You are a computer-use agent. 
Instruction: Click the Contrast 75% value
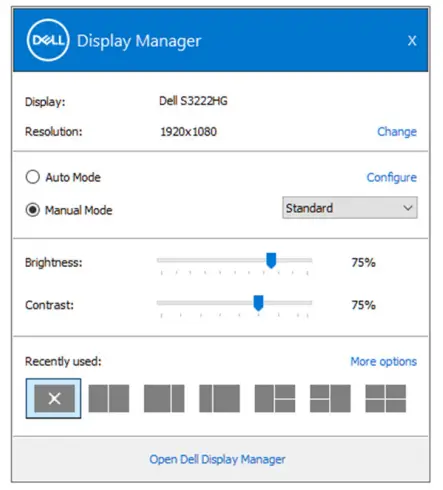pyautogui.click(x=363, y=305)
